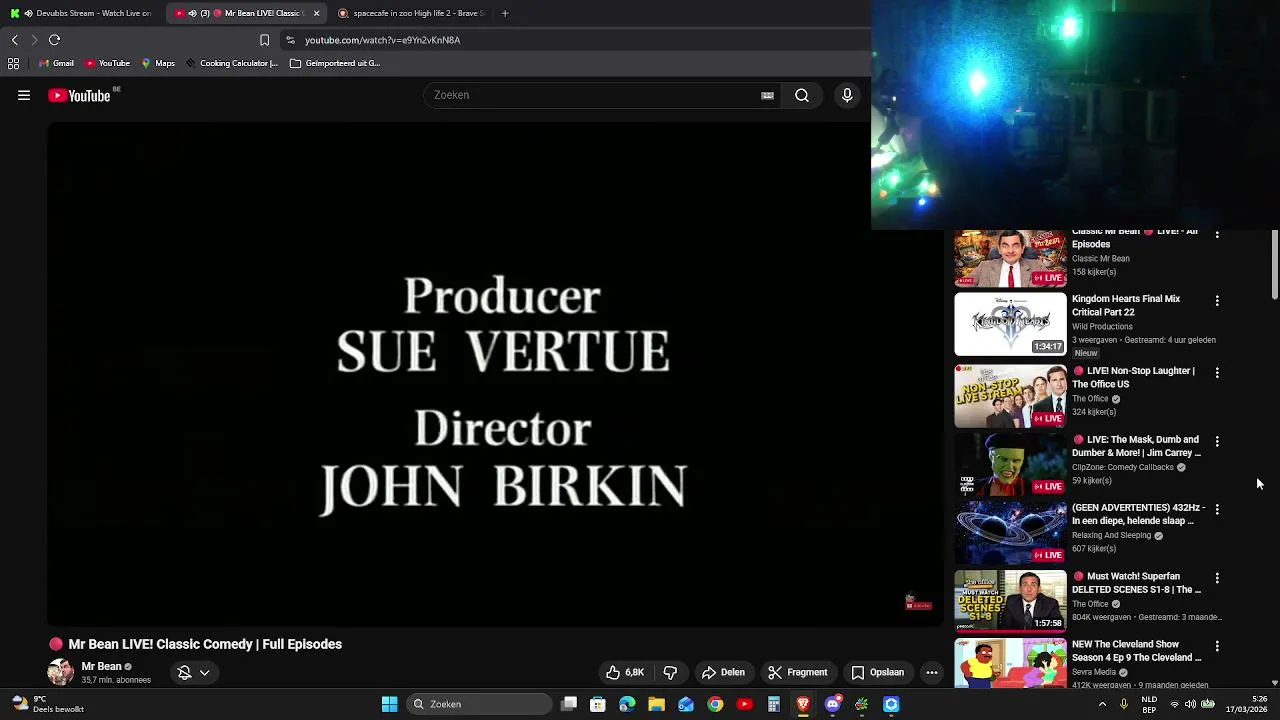
Task: Open a new browser tab with plus button
Action: (x=505, y=13)
